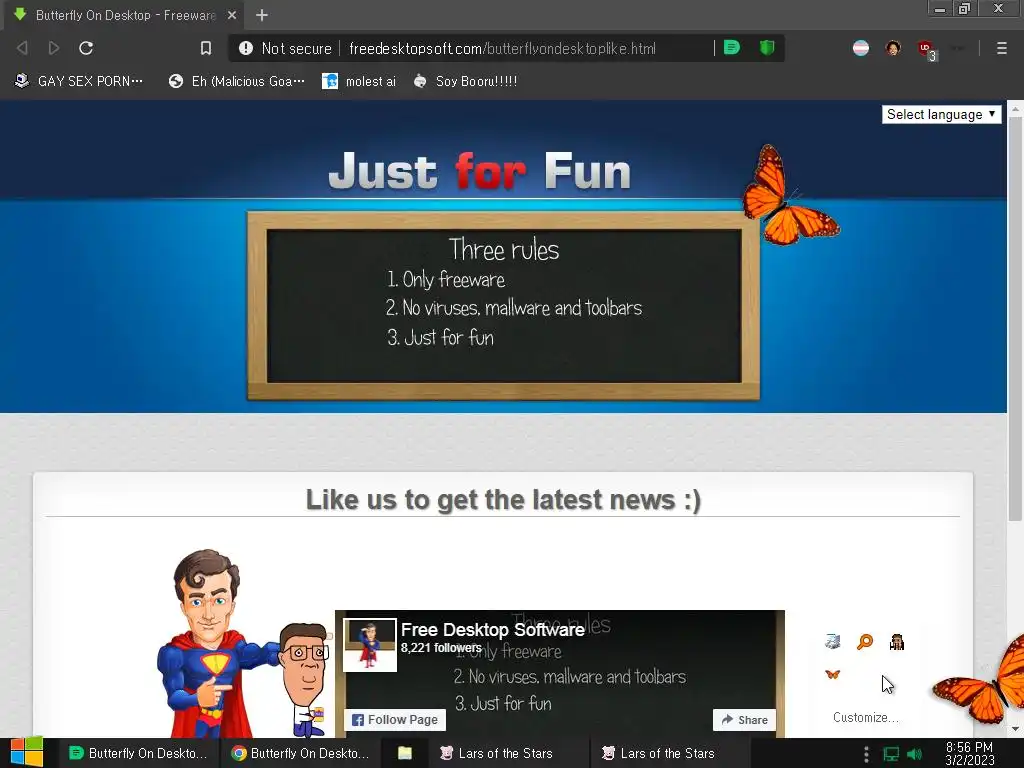
Task: Open the File Explorer taskbar item
Action: 405,753
